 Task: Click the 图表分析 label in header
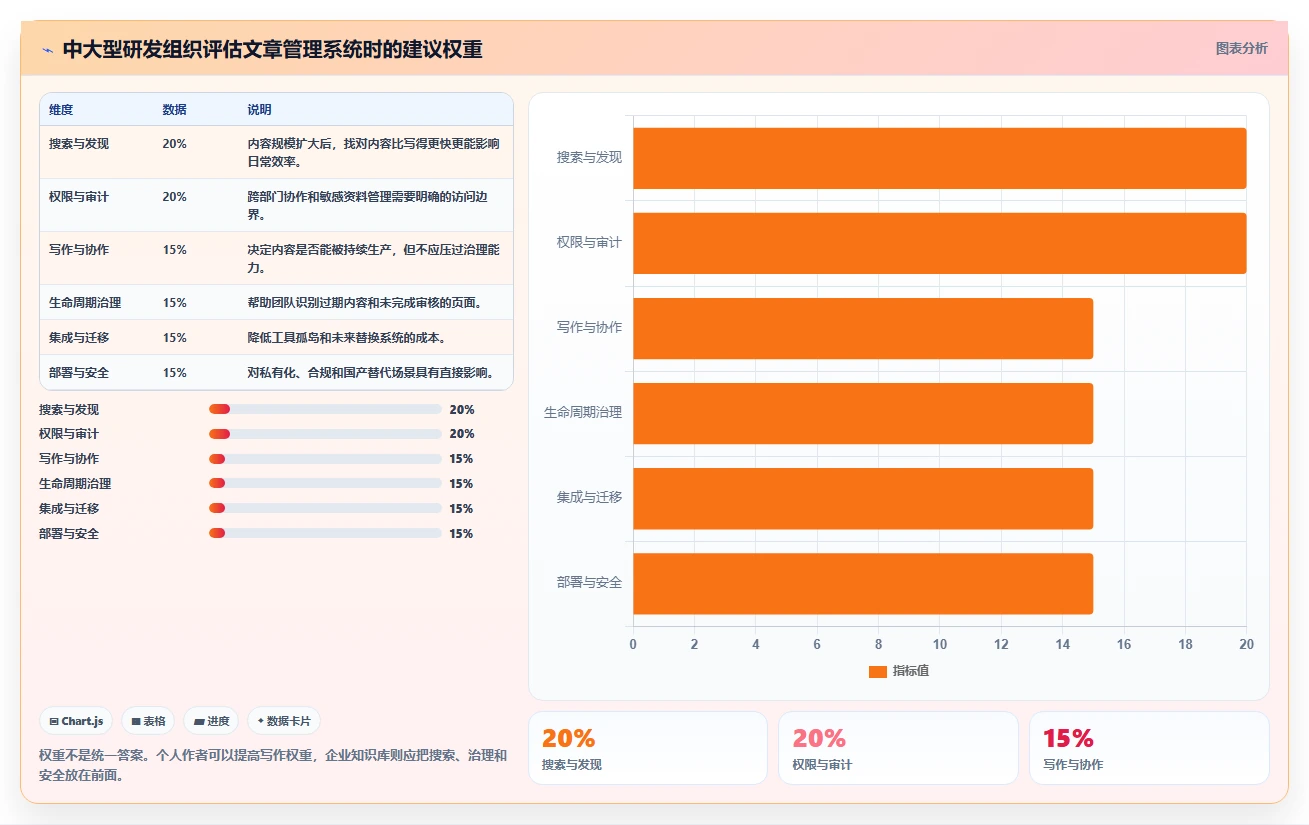pyautogui.click(x=1241, y=48)
